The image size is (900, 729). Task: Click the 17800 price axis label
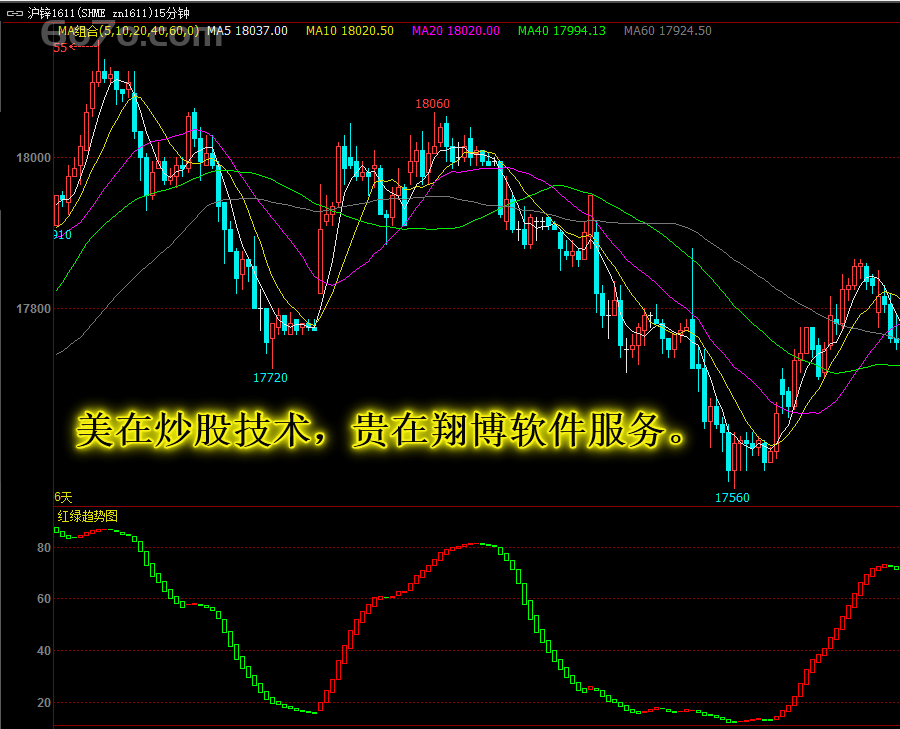33,309
